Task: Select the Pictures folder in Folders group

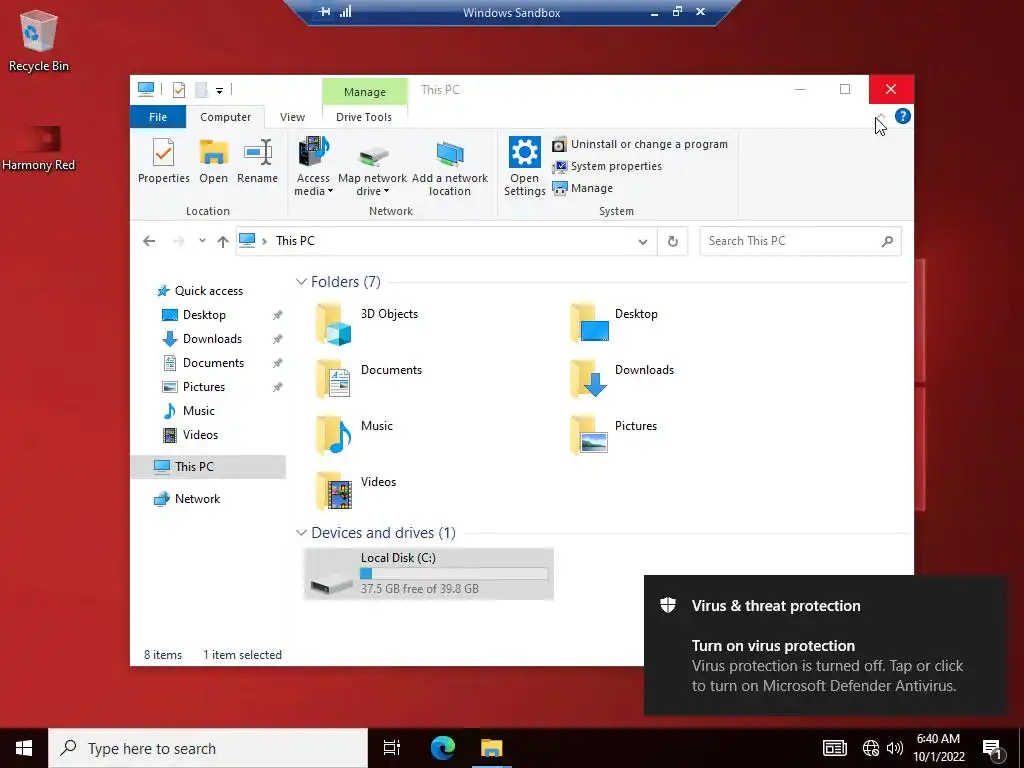Action: [x=613, y=435]
